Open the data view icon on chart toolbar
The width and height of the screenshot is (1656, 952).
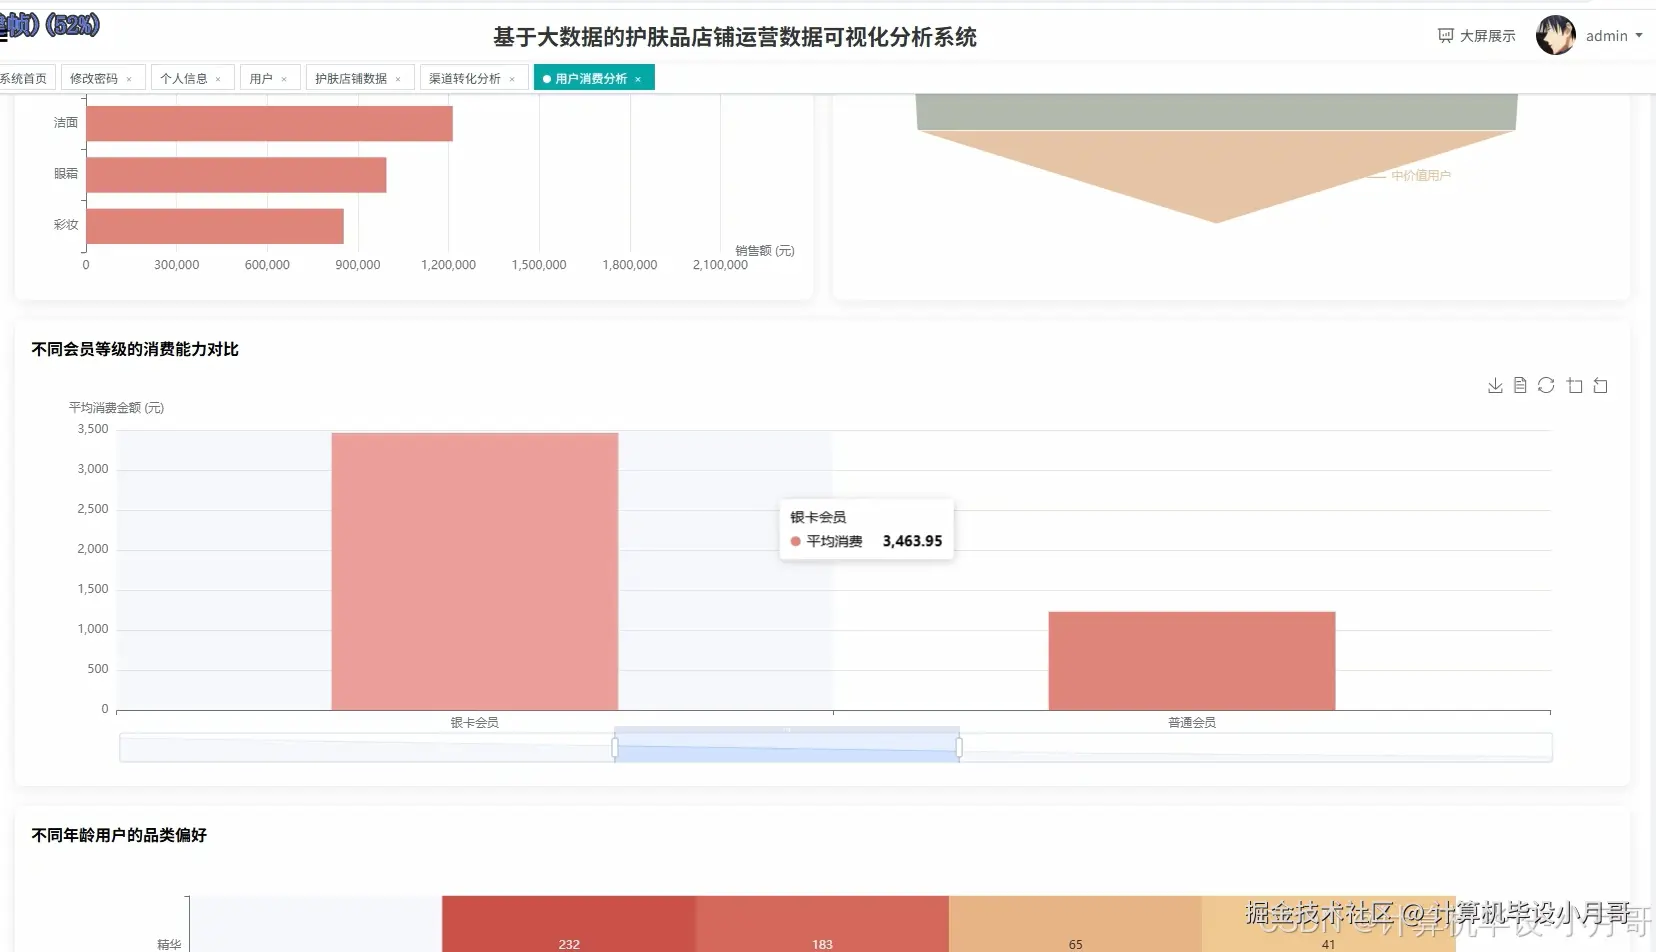point(1521,385)
